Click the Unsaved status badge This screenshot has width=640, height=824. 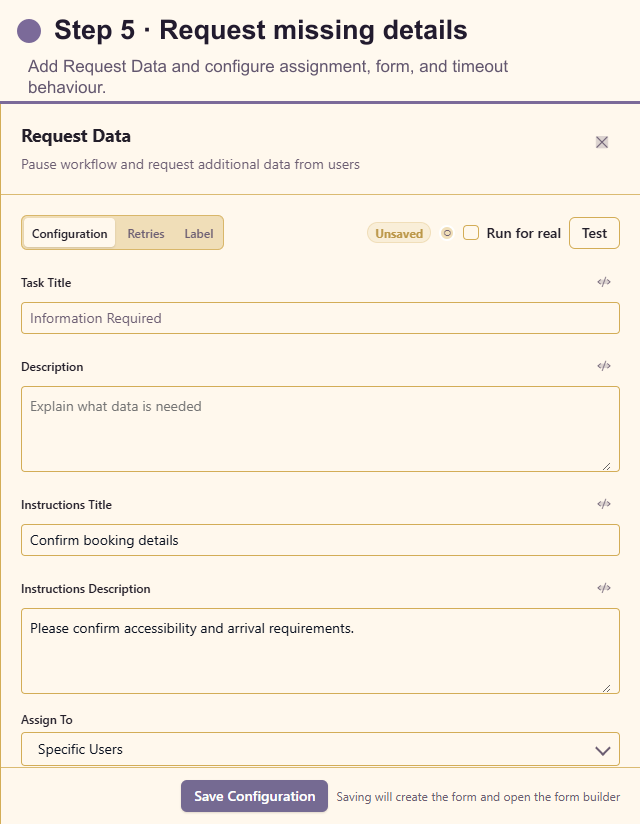[x=399, y=233]
